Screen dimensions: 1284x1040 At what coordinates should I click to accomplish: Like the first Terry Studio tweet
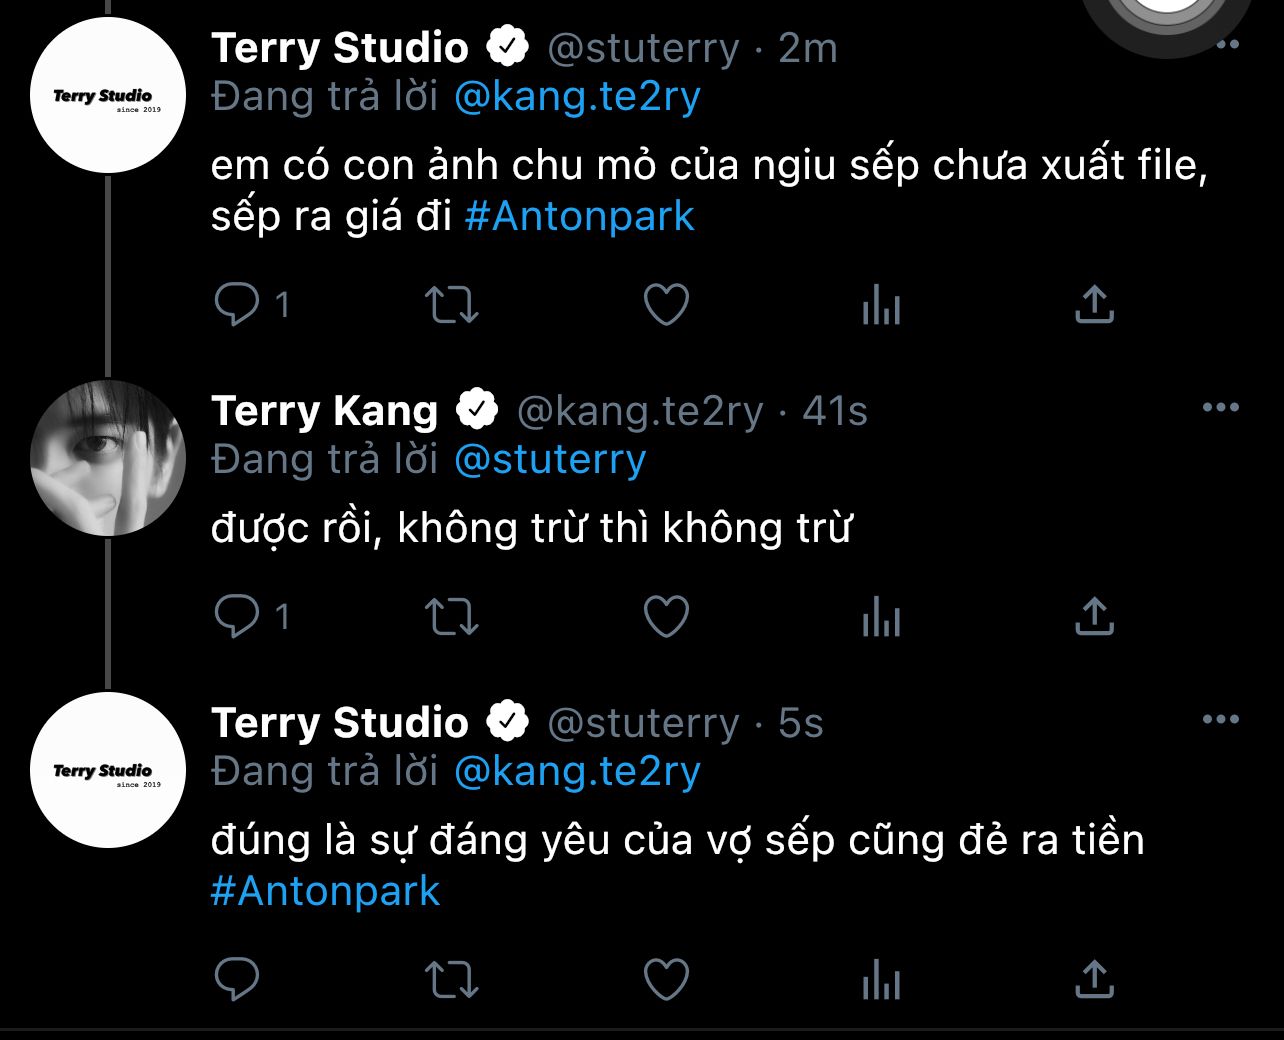pos(666,305)
